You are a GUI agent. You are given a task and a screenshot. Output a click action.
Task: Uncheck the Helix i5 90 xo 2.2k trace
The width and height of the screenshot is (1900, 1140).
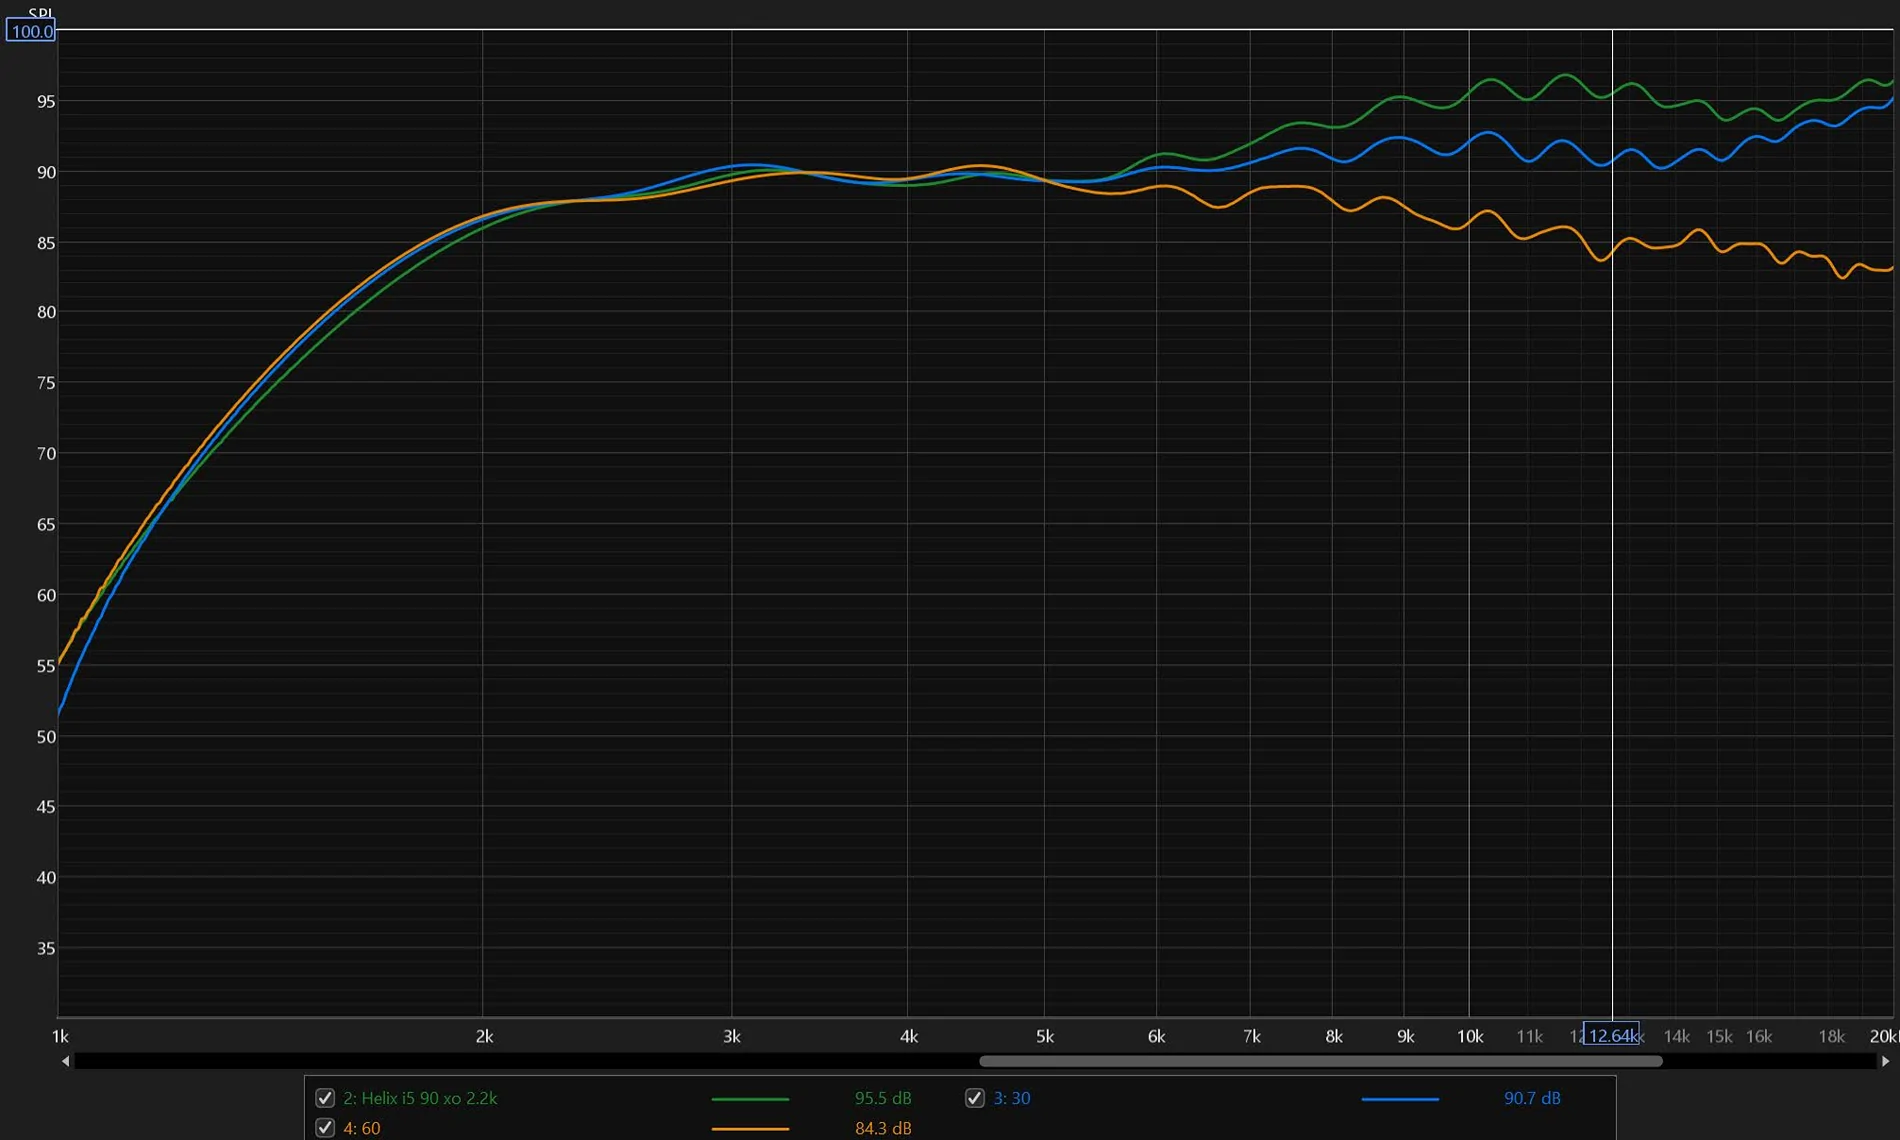(x=325, y=1098)
